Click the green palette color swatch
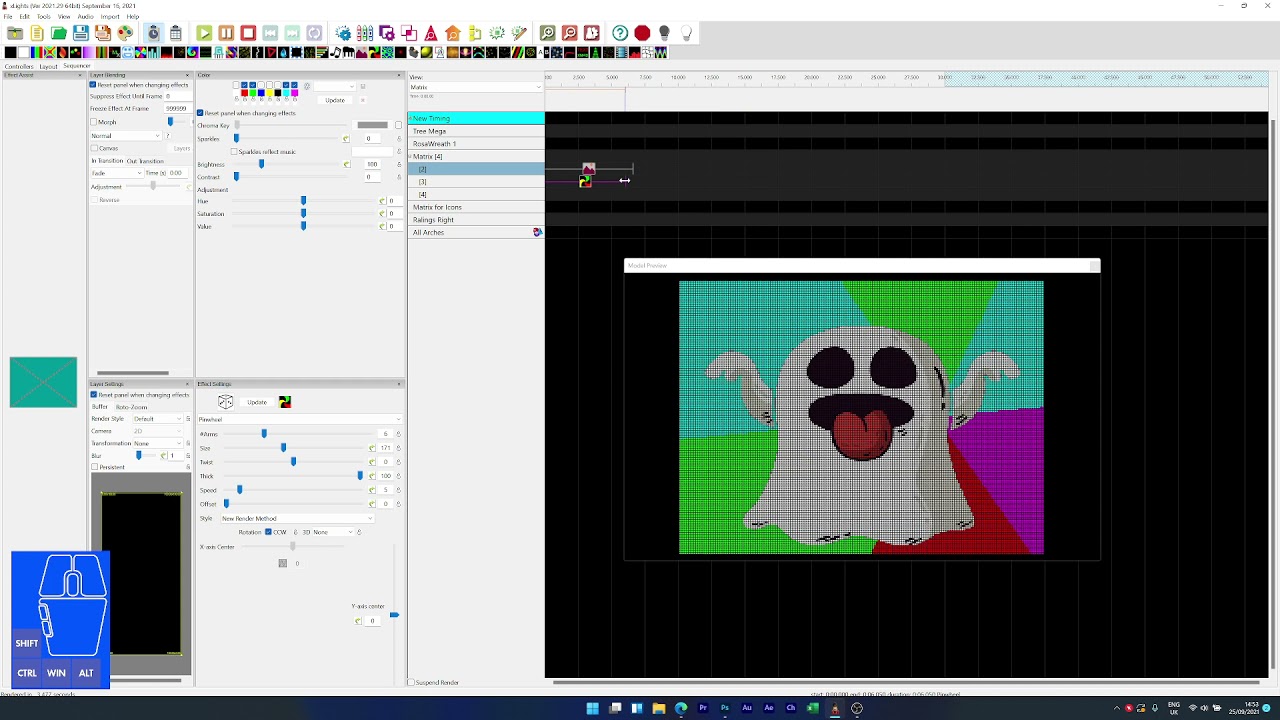Screen dimensions: 1280x720 click(x=253, y=93)
